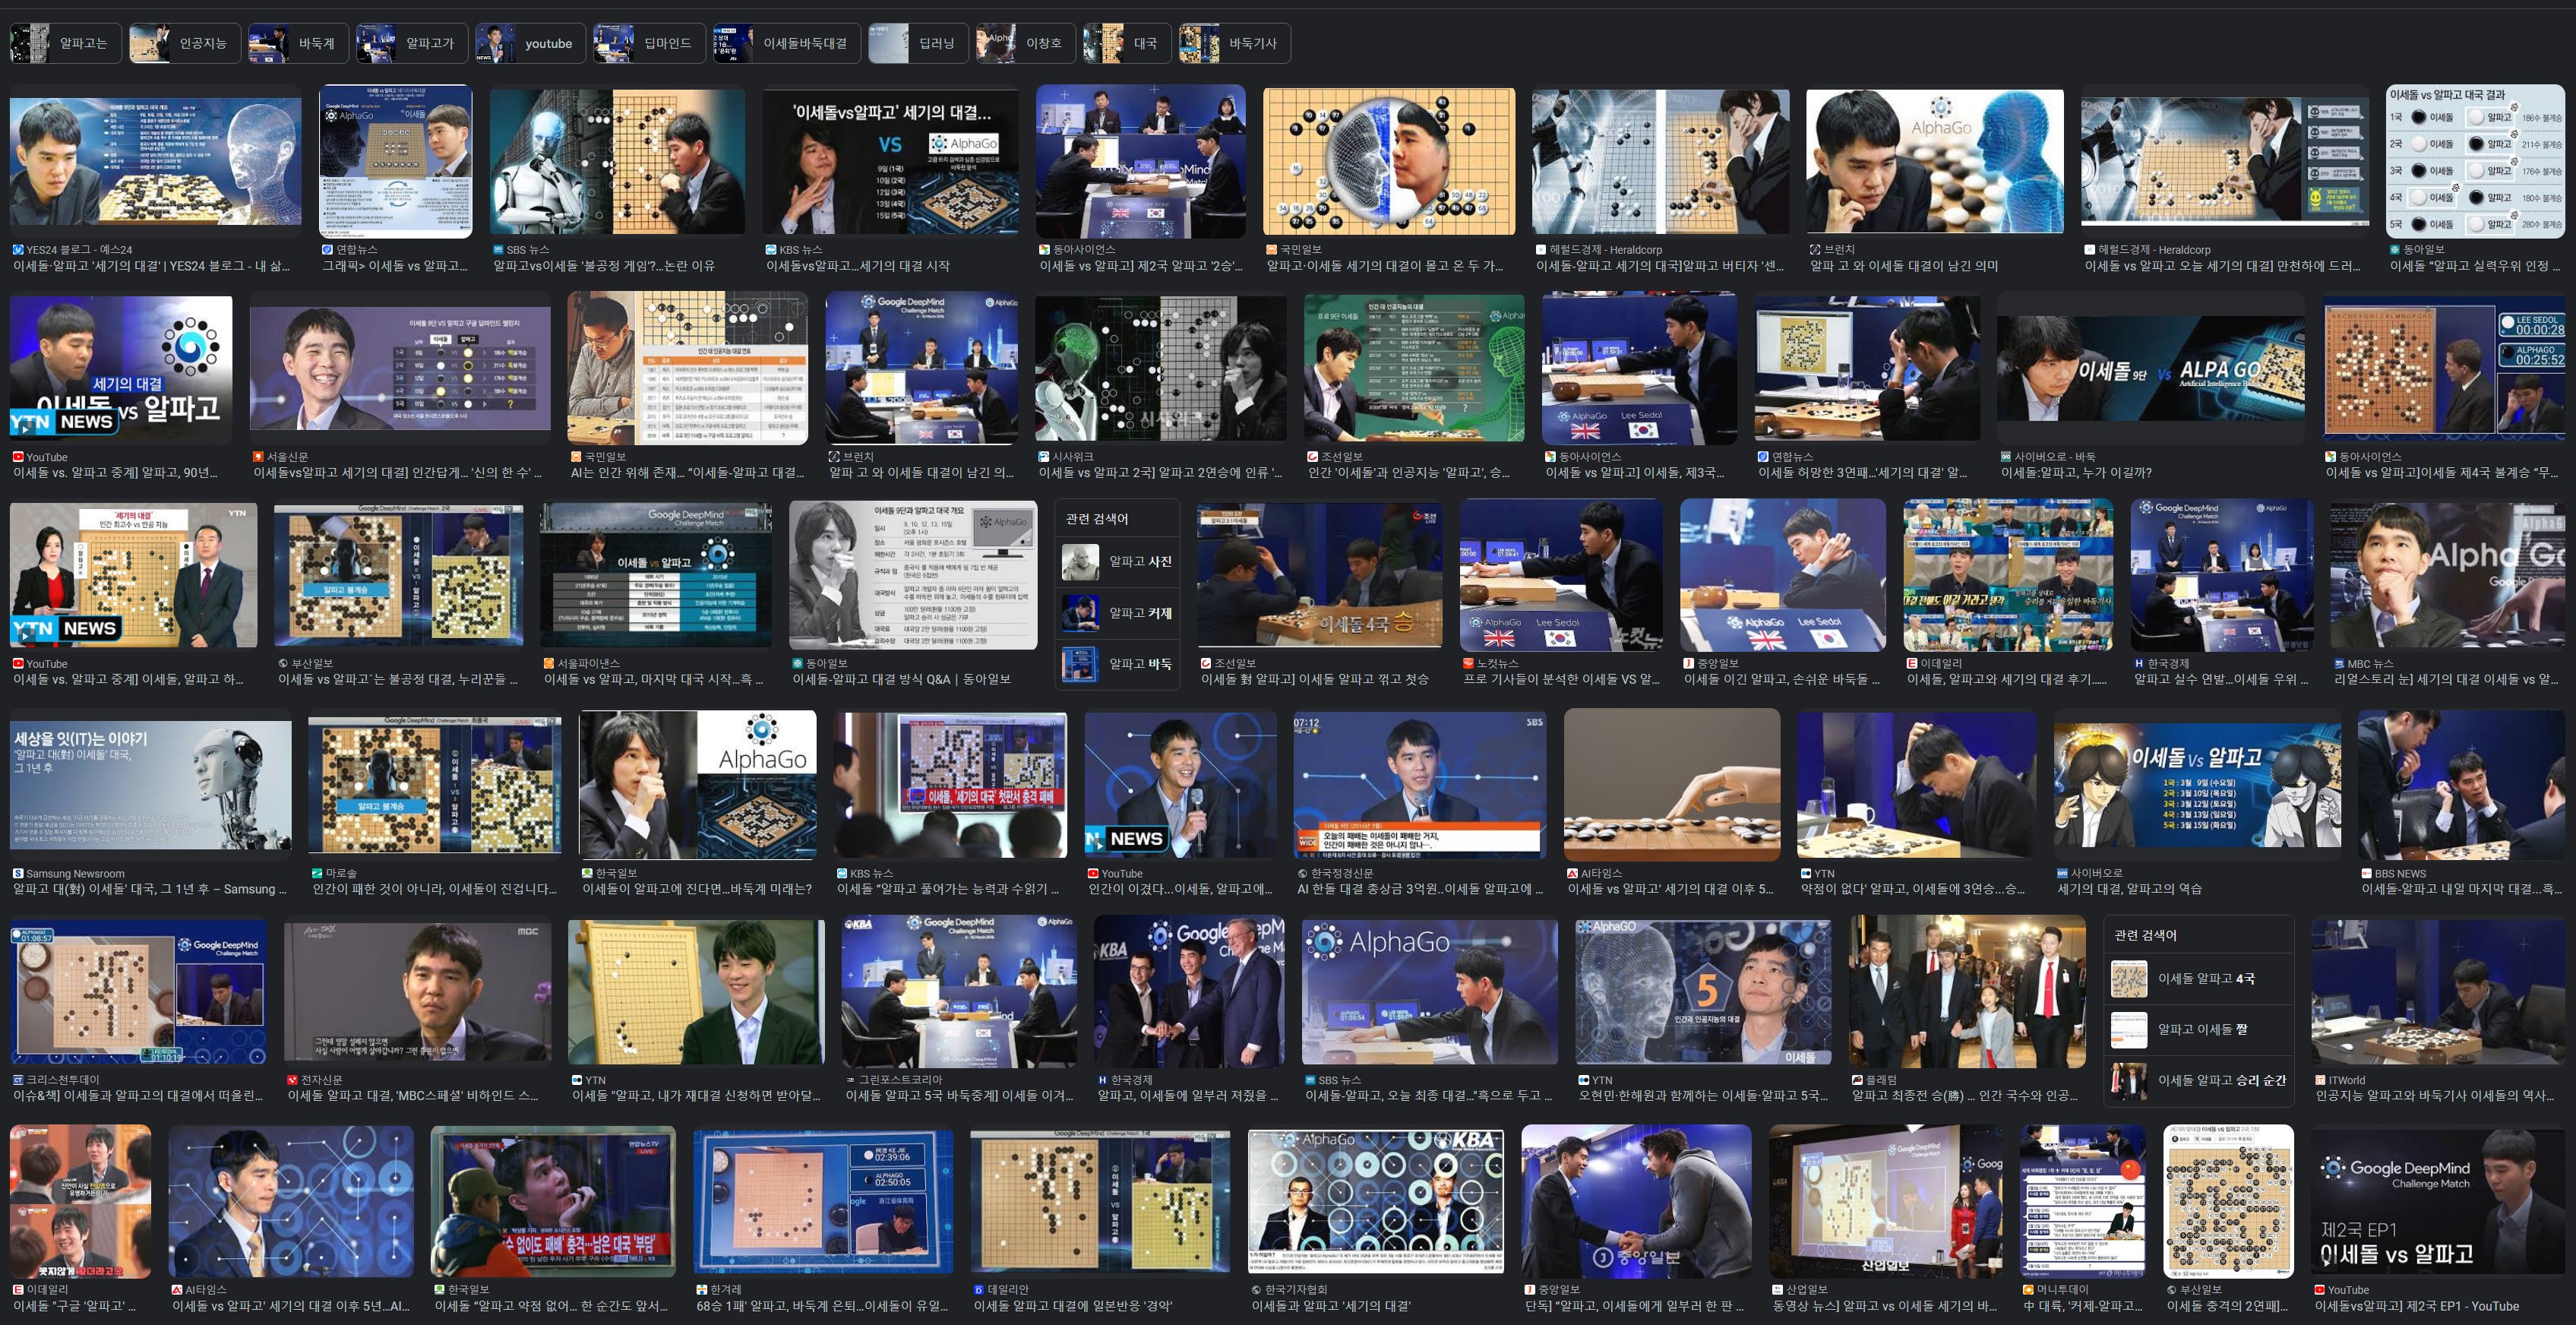
Task: Click the 머니투데이 source favicon
Action: tap(2028, 1291)
